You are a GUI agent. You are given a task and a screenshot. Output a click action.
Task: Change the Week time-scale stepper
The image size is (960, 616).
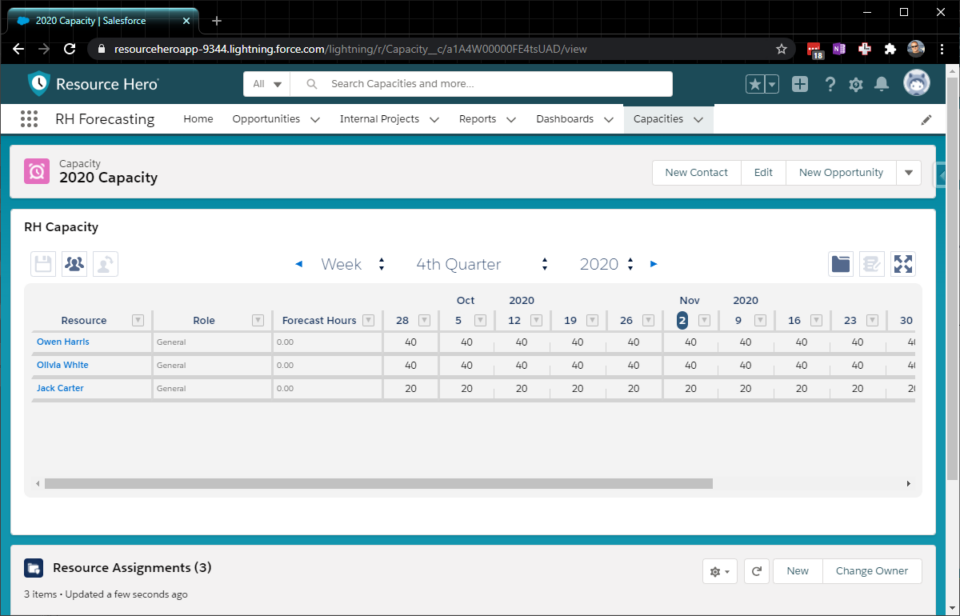(x=381, y=264)
